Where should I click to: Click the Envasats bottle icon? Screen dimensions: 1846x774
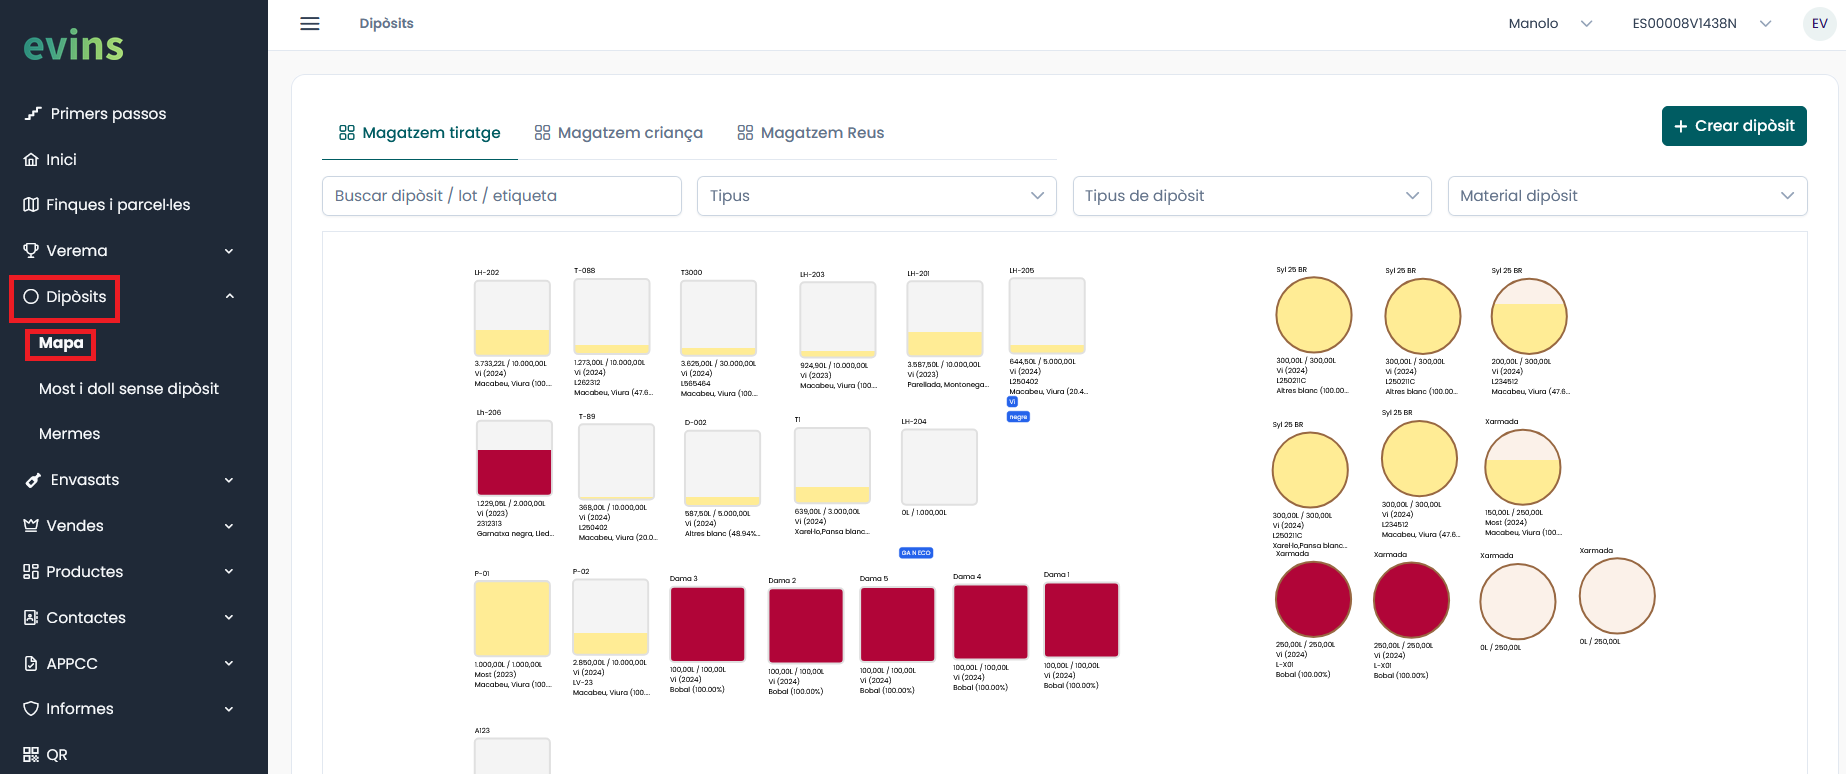[x=33, y=480]
